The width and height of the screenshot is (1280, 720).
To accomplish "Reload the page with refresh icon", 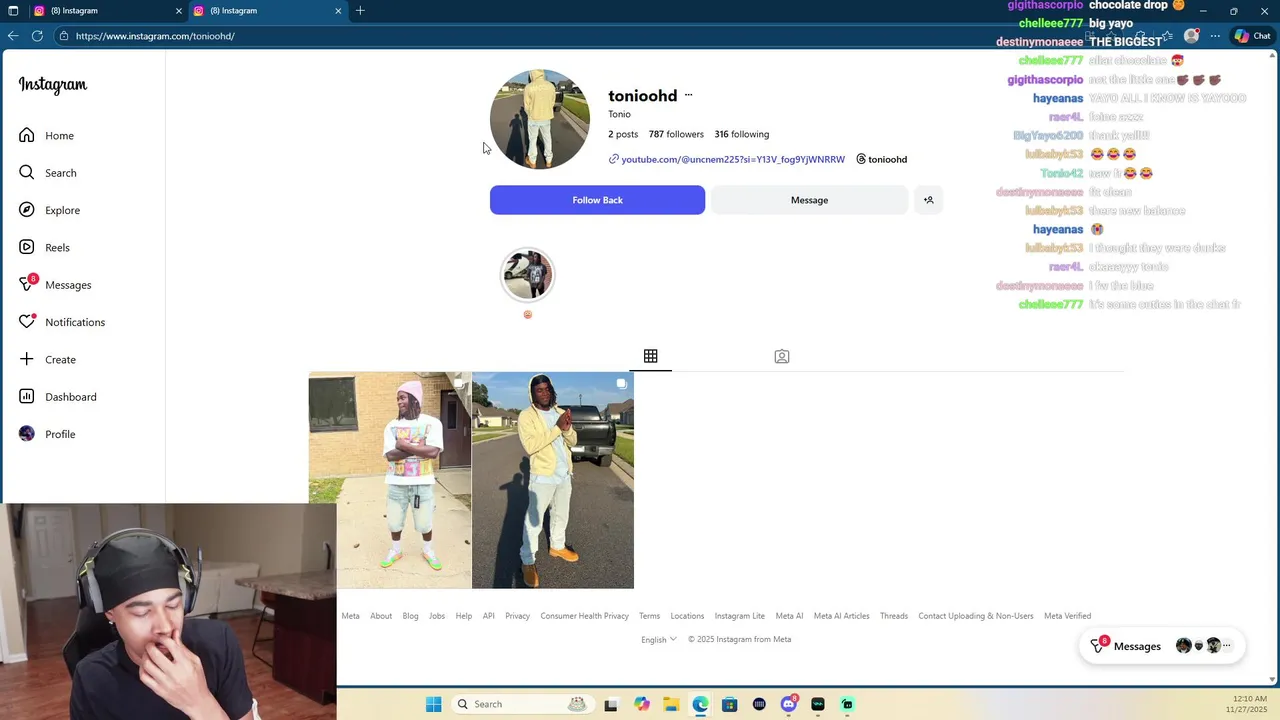I will tap(37, 36).
